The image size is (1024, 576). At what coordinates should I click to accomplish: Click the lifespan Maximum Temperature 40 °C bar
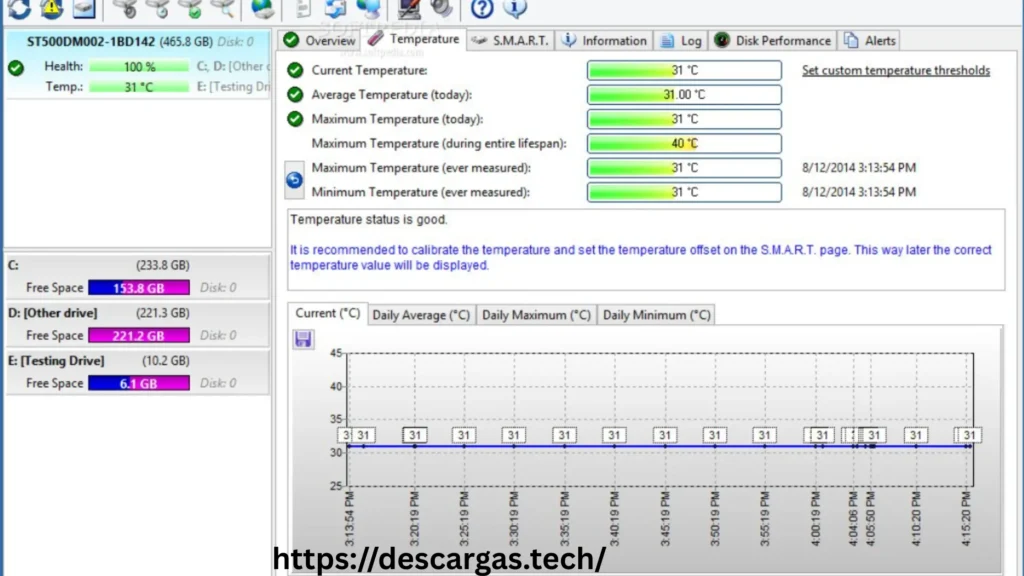(x=684, y=143)
